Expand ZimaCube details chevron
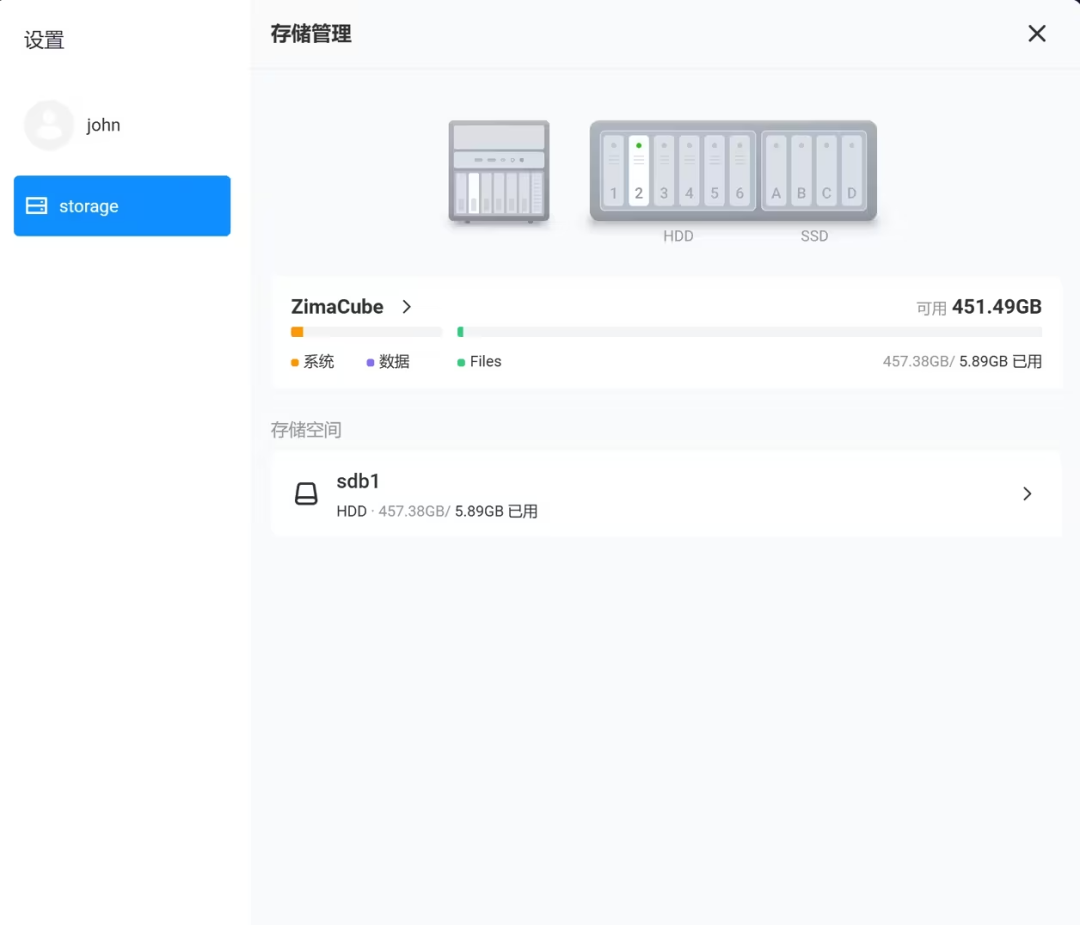 point(407,307)
